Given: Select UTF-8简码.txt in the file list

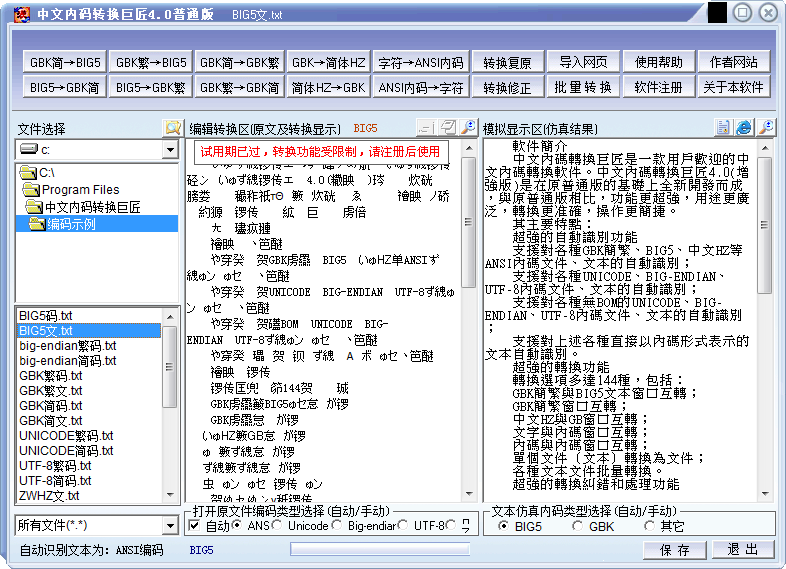Looking at the screenshot, I should tap(90, 481).
